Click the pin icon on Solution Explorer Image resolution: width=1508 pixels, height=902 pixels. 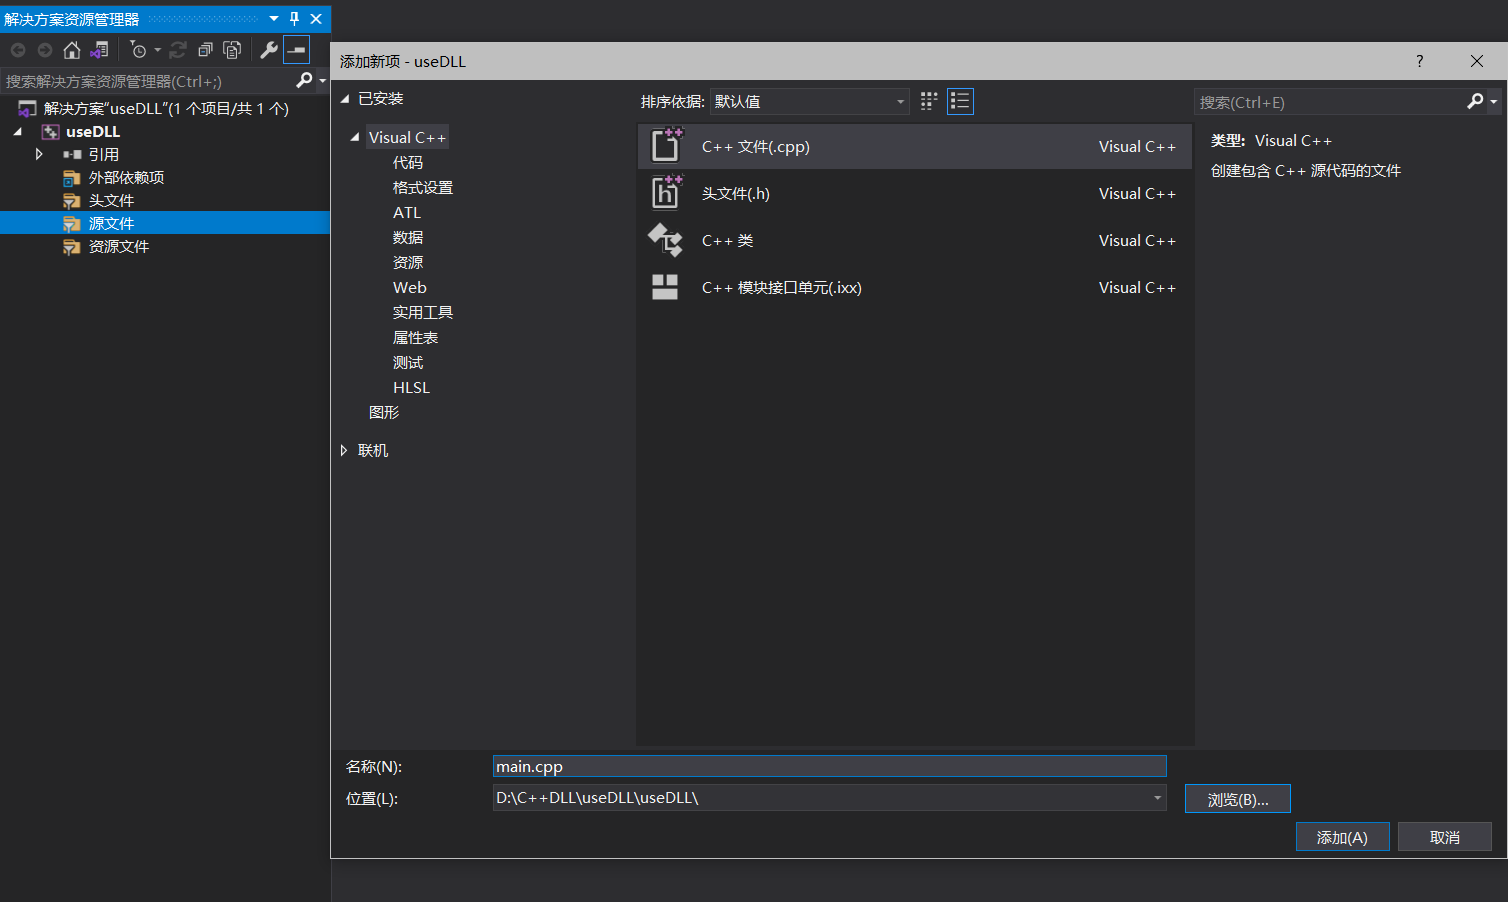pos(293,19)
